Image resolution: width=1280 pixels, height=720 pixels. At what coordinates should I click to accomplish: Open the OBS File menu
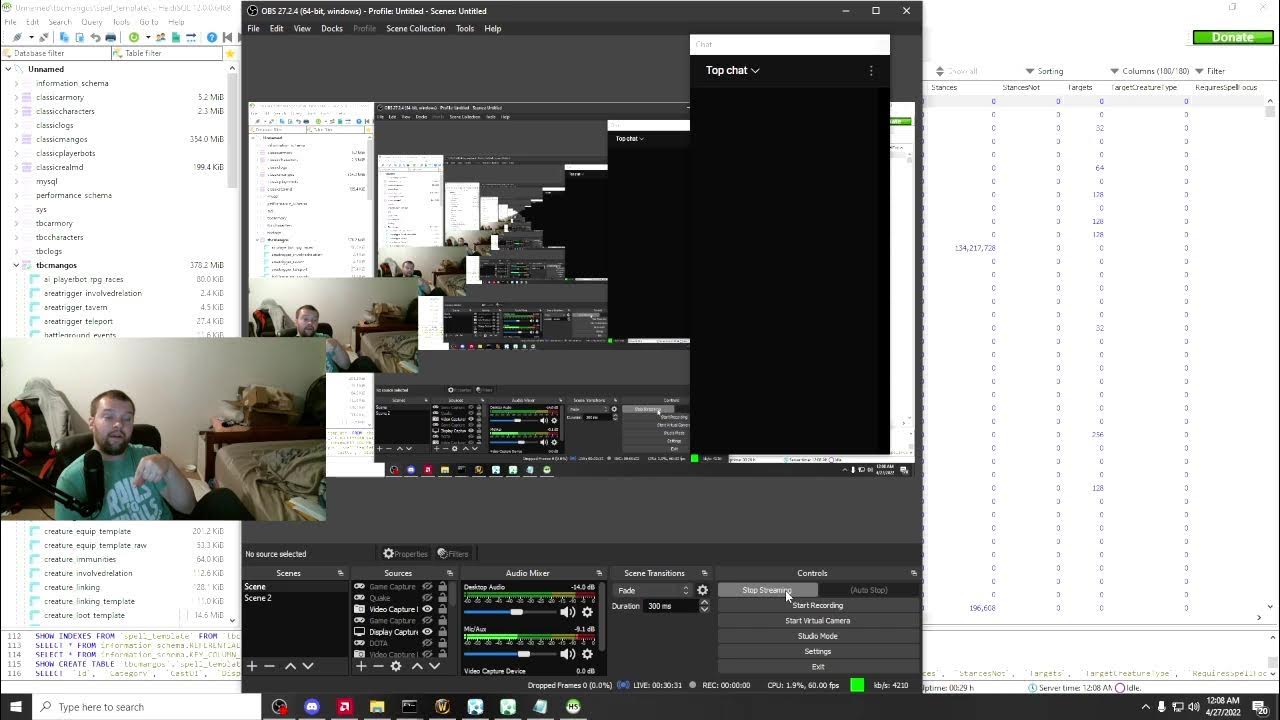254,29
